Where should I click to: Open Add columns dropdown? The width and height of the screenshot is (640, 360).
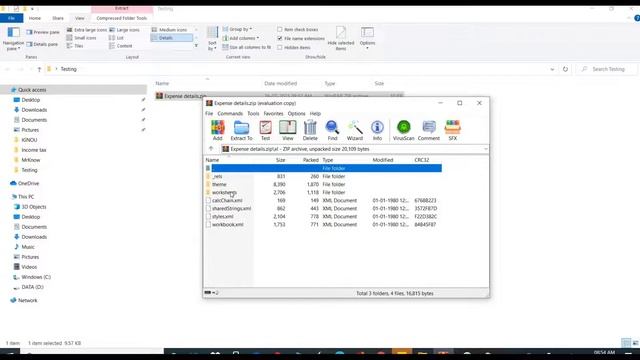(x=241, y=38)
